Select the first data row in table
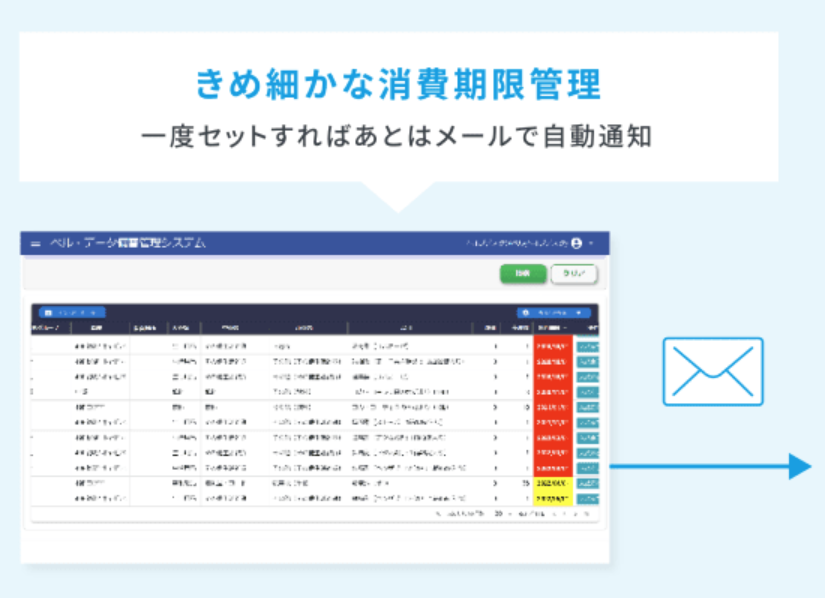 click(300, 346)
